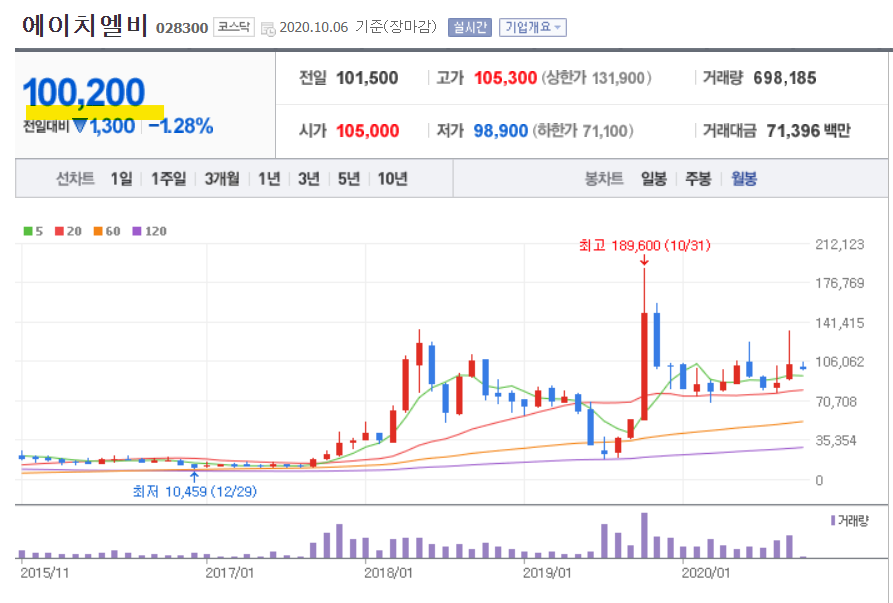Click the 코스닥 market badge
Viewport: 893px width, 603px height.
point(234,27)
